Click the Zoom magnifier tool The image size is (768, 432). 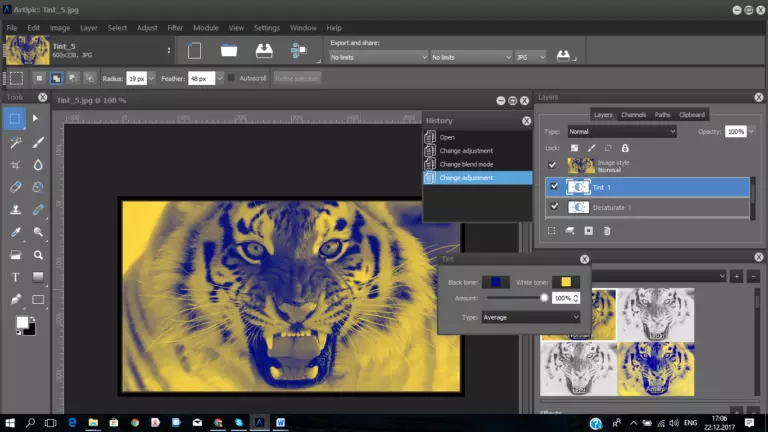38,255
